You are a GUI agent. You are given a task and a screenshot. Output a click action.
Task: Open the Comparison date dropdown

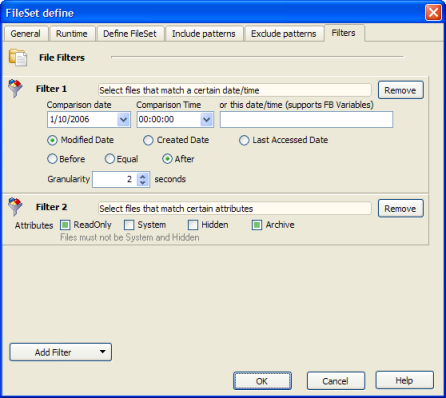(x=123, y=119)
